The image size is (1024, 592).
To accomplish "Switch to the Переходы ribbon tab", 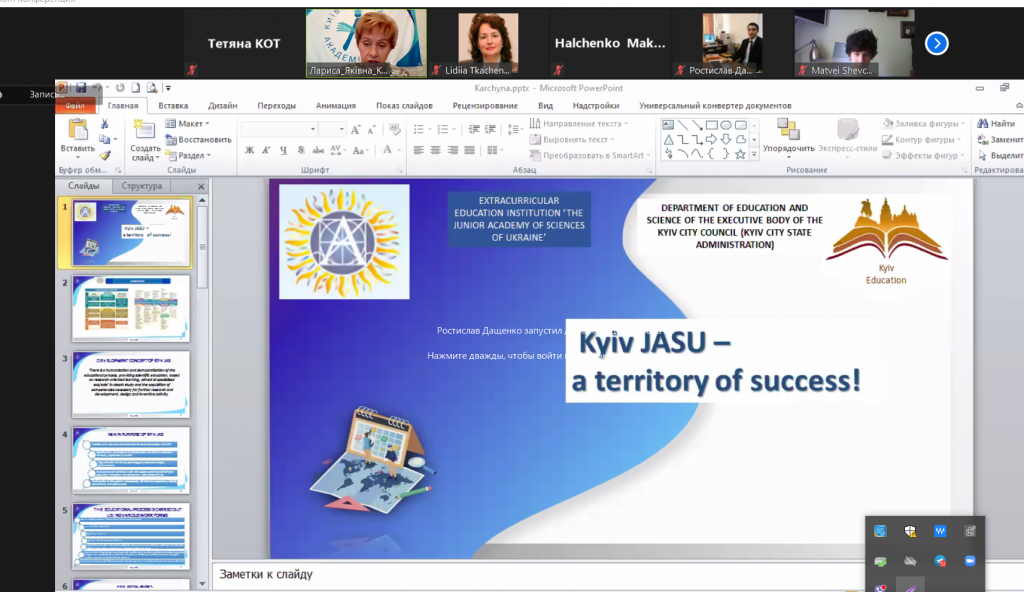I will 276,105.
